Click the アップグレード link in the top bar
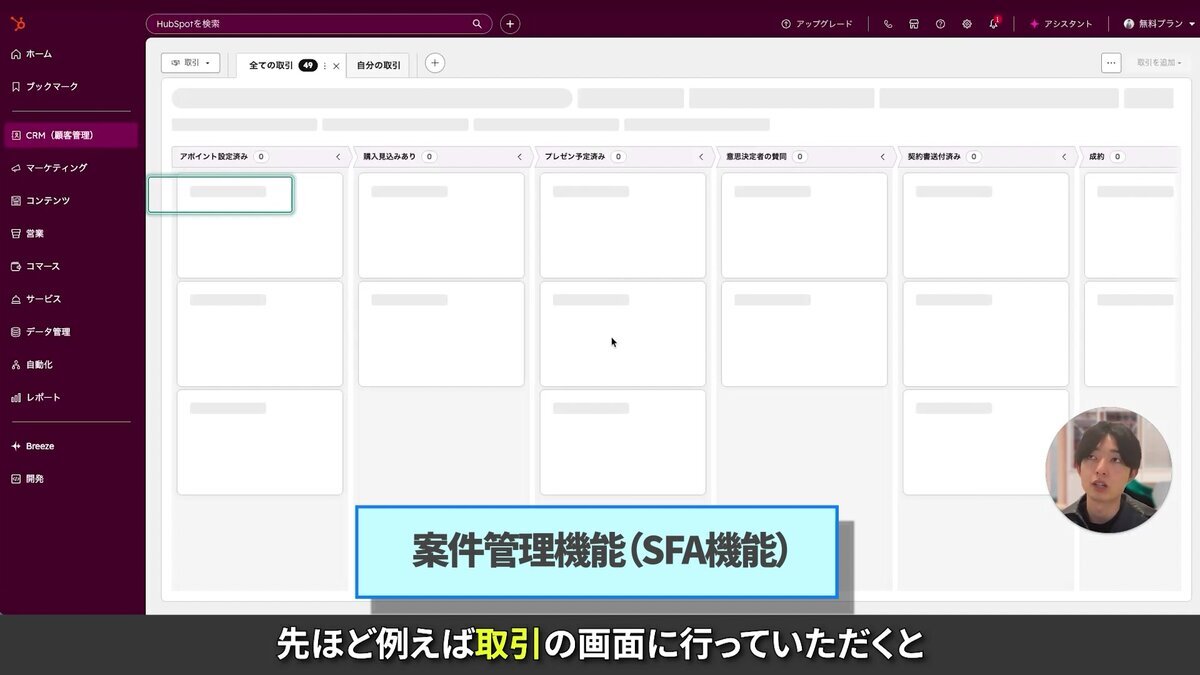Viewport: 1200px width, 675px height. (818, 23)
